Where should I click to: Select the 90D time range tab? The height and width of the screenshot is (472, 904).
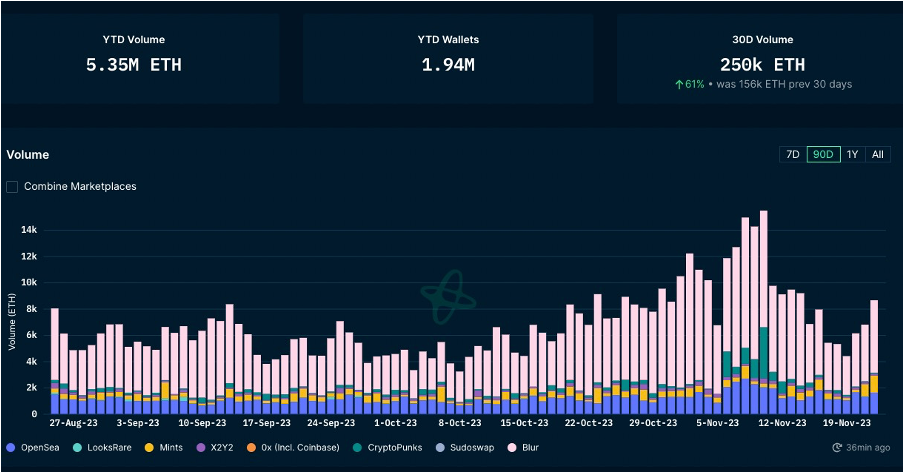(823, 154)
